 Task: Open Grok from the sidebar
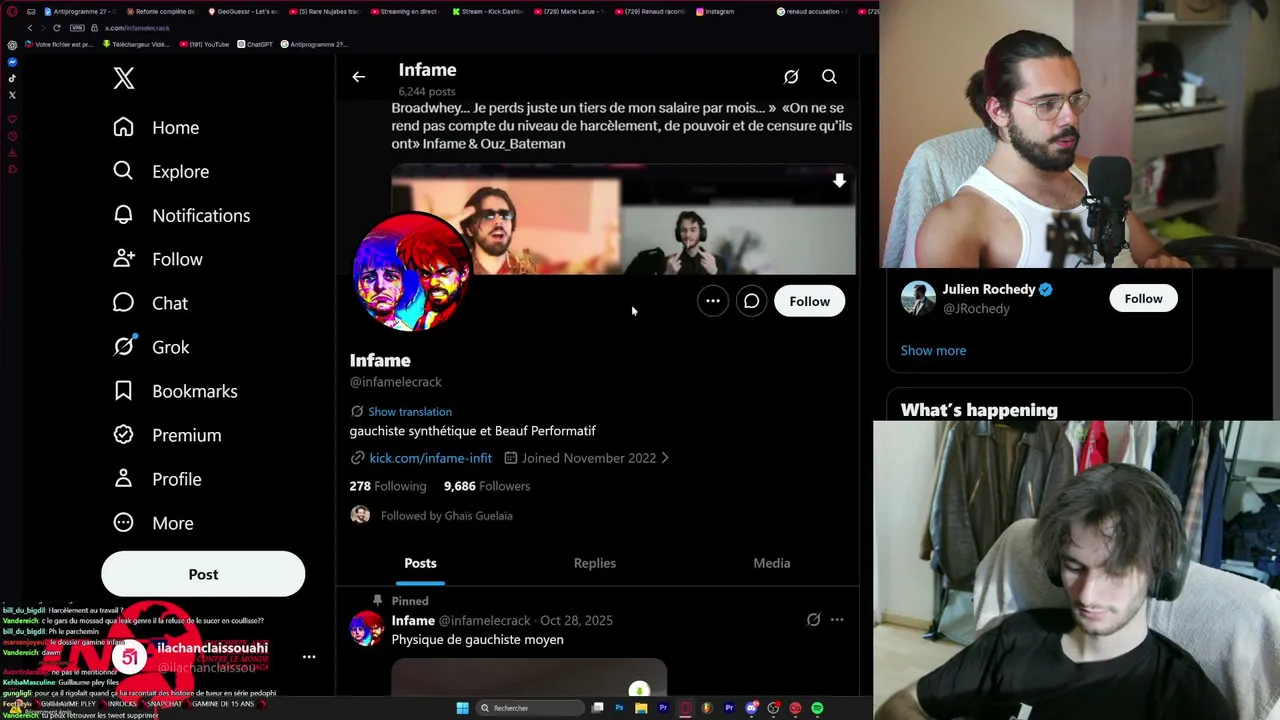pos(151,347)
